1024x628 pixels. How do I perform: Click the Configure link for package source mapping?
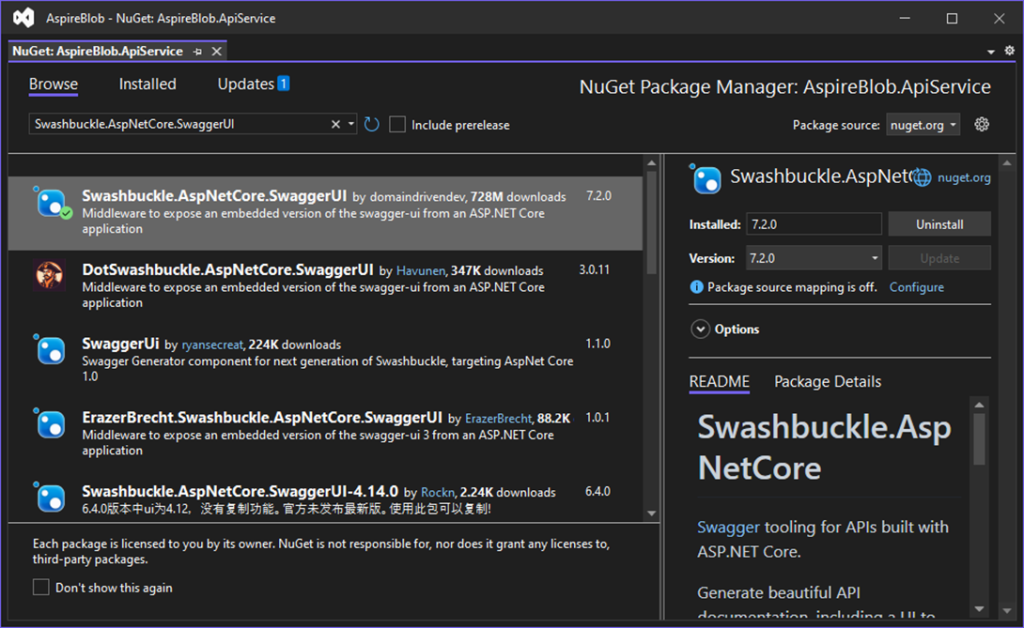pos(916,287)
